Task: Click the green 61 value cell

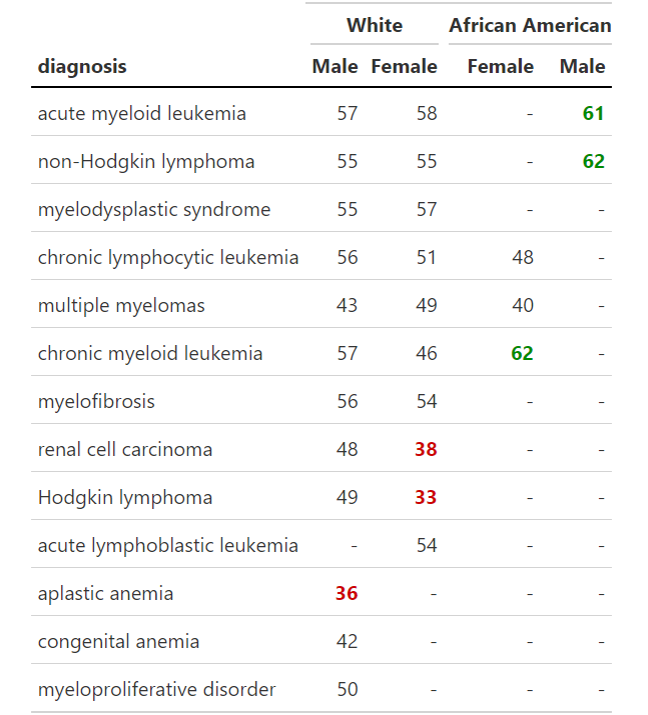Action: [x=593, y=113]
